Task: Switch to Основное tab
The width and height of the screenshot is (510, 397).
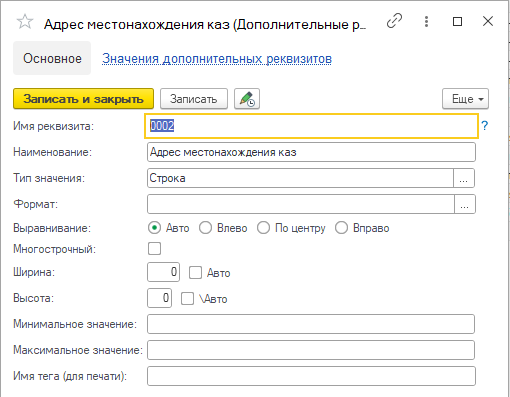Action: coord(52,58)
